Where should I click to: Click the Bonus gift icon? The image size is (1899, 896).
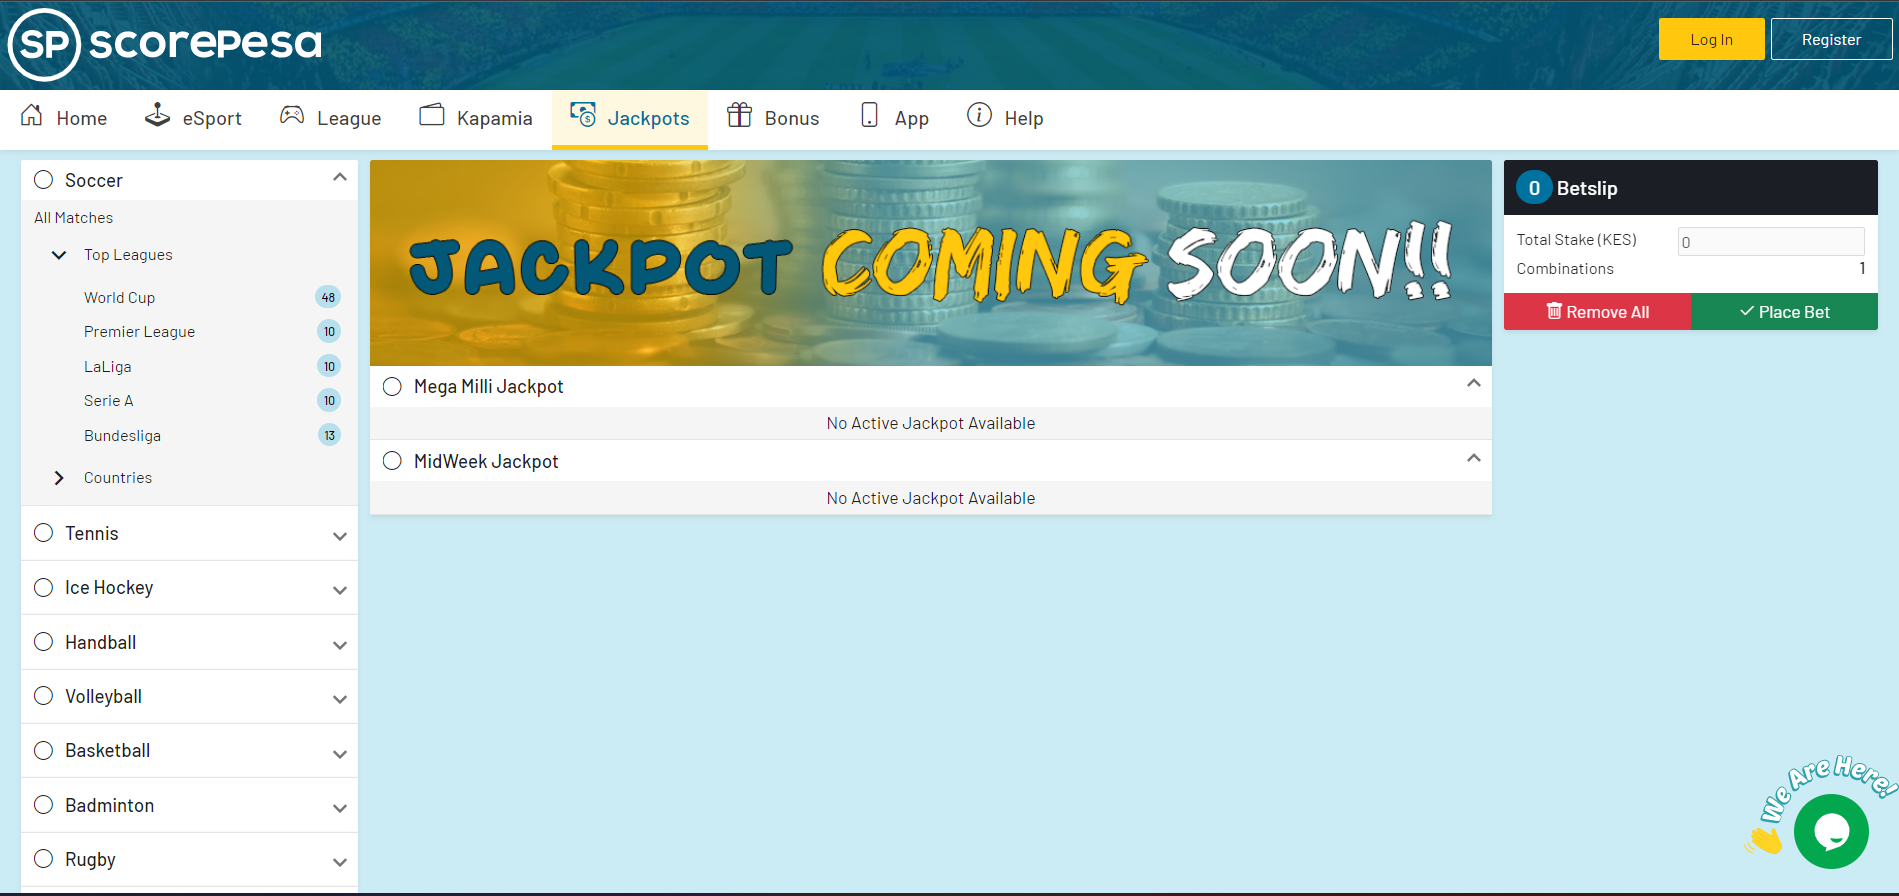point(739,115)
